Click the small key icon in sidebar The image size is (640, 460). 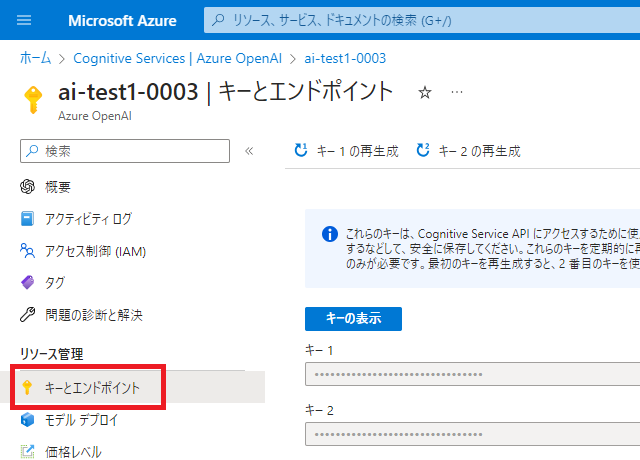[x=27, y=387]
